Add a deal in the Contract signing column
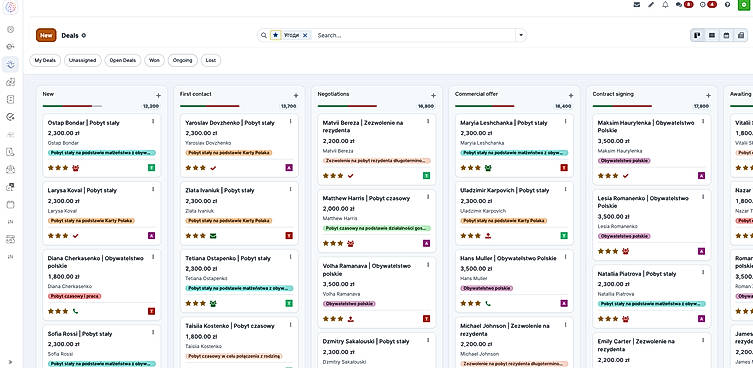The width and height of the screenshot is (753, 368). (708, 96)
